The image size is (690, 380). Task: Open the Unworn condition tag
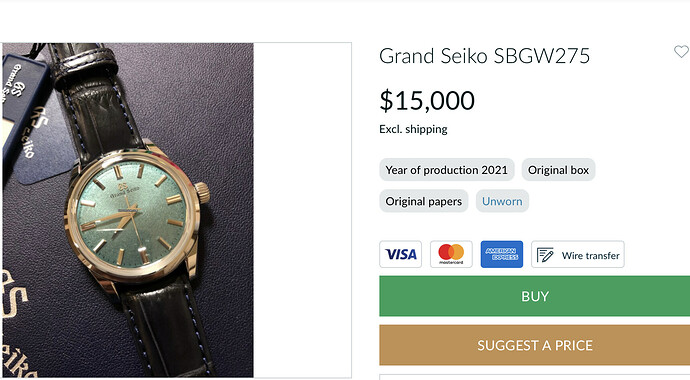tap(502, 201)
